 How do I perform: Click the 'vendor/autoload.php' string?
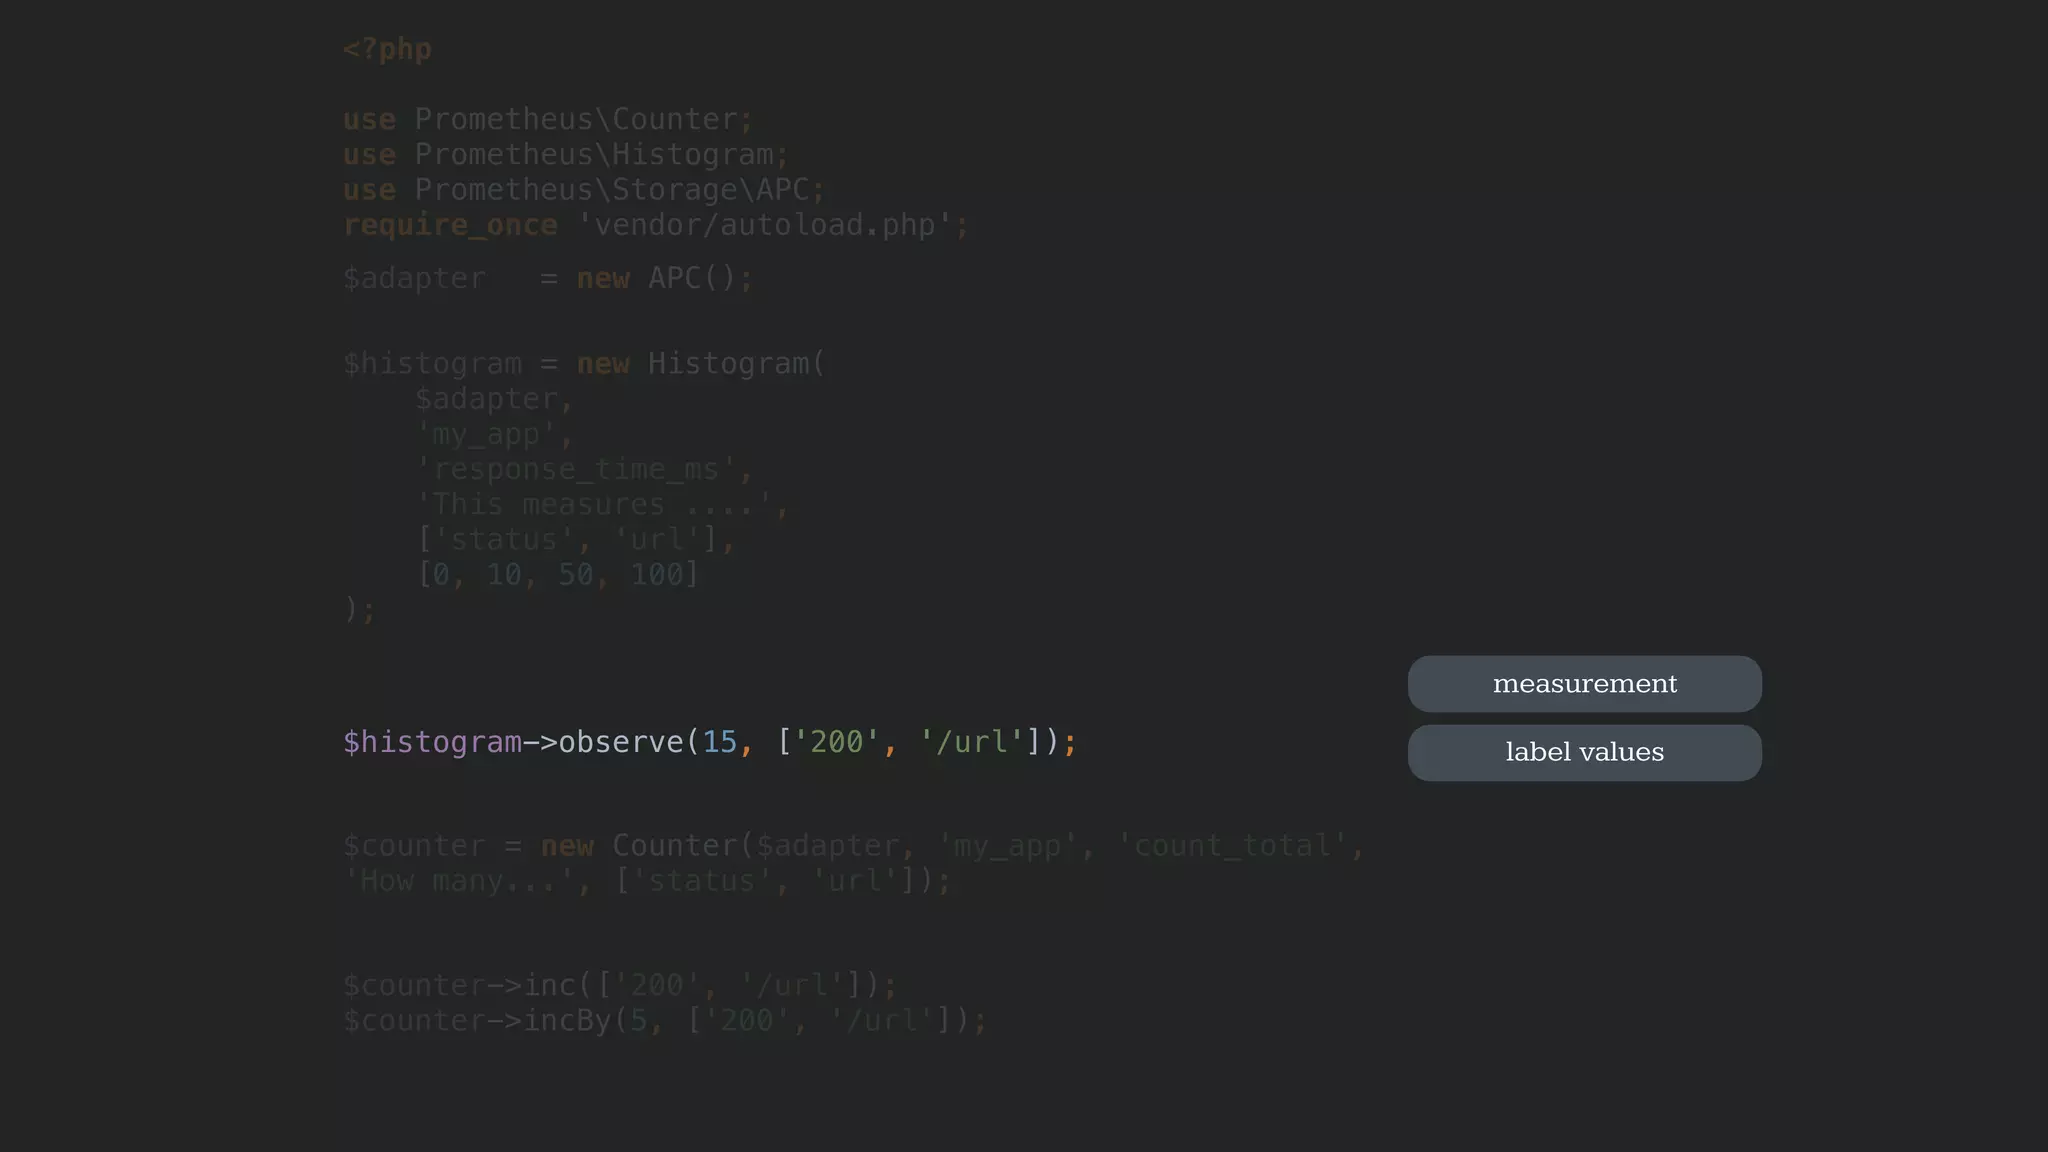[764, 225]
